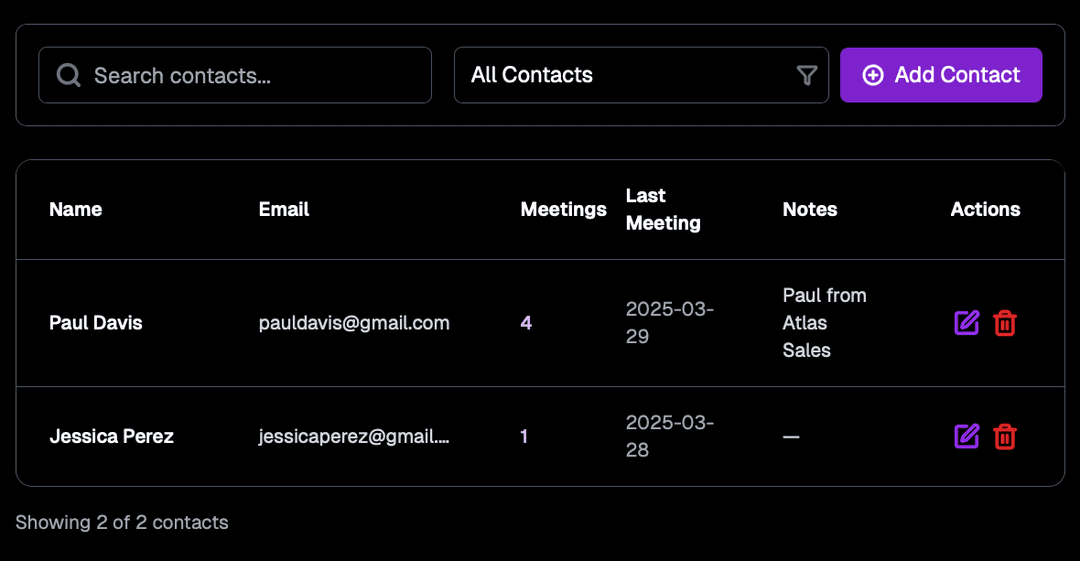The image size is (1080, 561).
Task: Open the All Contacts filter dropdown
Action: click(641, 75)
